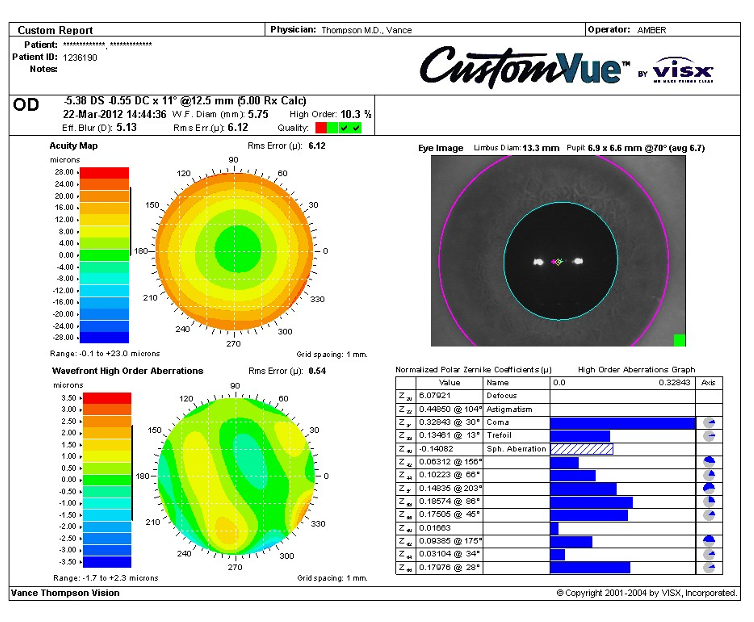Click physician name 'Thompson M.D., Vance'
Image resolution: width=754 pixels, height=622 pixels.
coord(366,30)
